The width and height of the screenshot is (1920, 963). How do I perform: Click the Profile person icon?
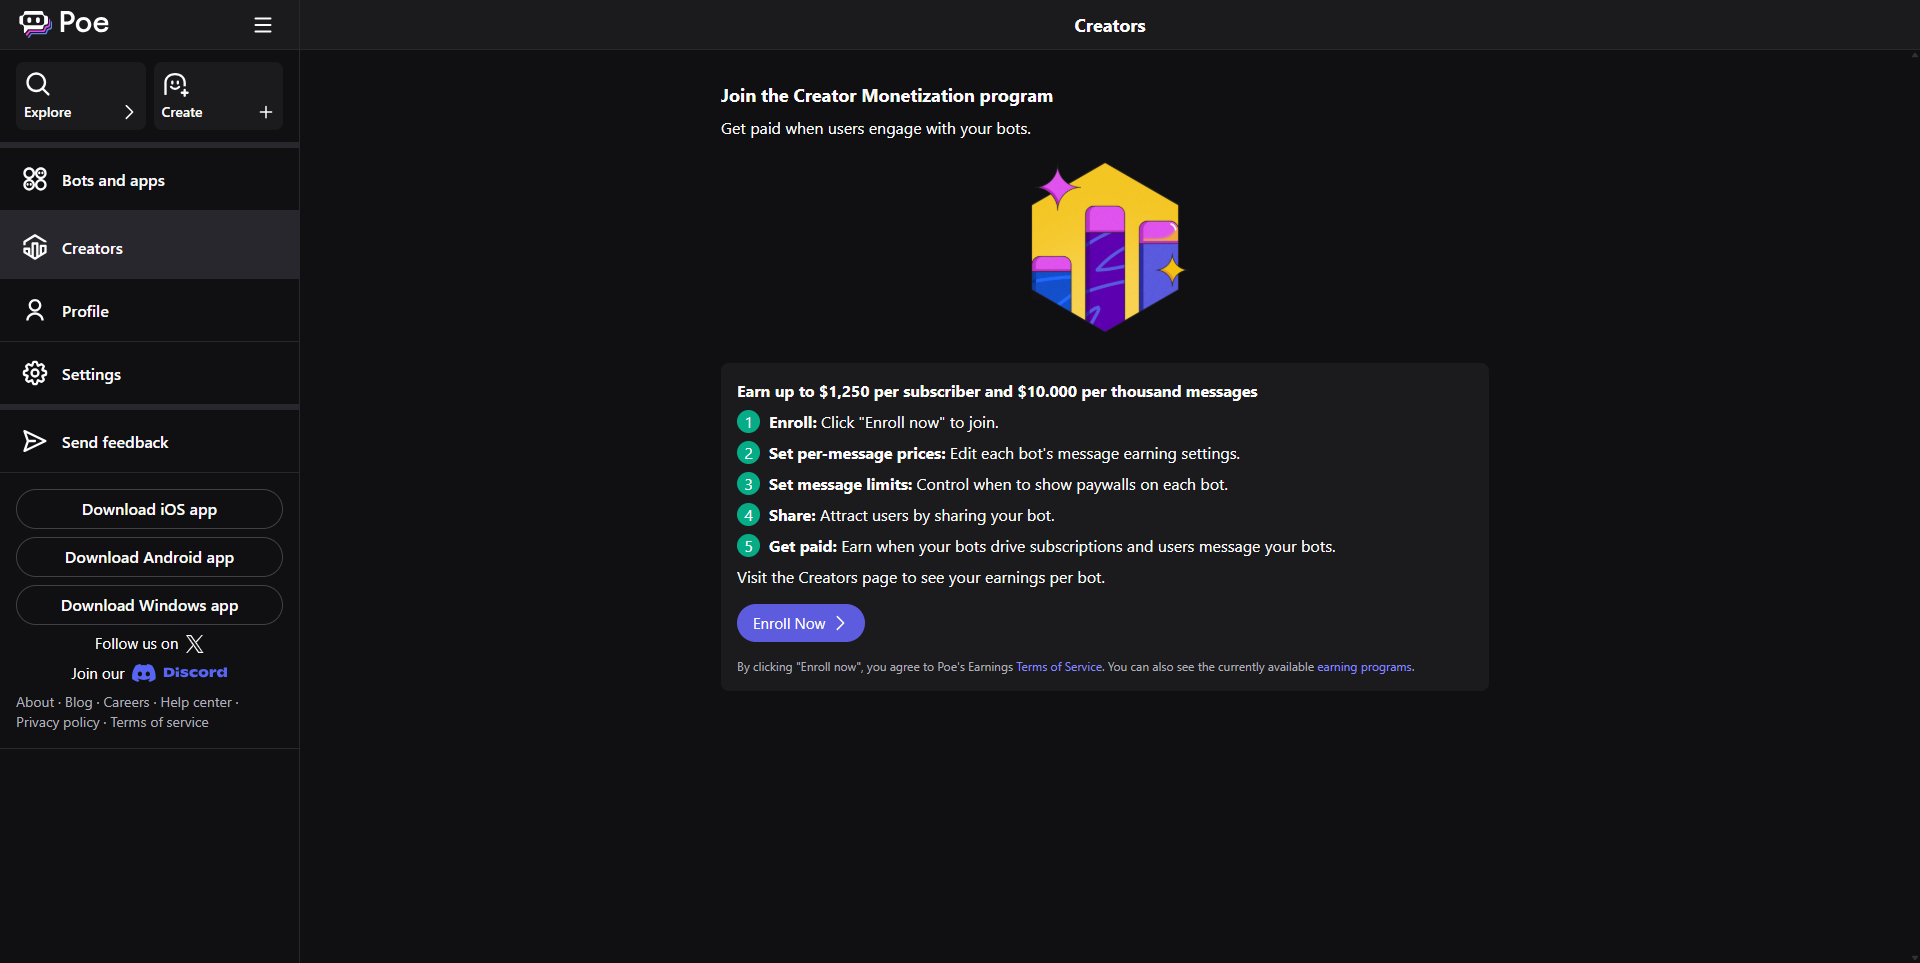click(35, 311)
